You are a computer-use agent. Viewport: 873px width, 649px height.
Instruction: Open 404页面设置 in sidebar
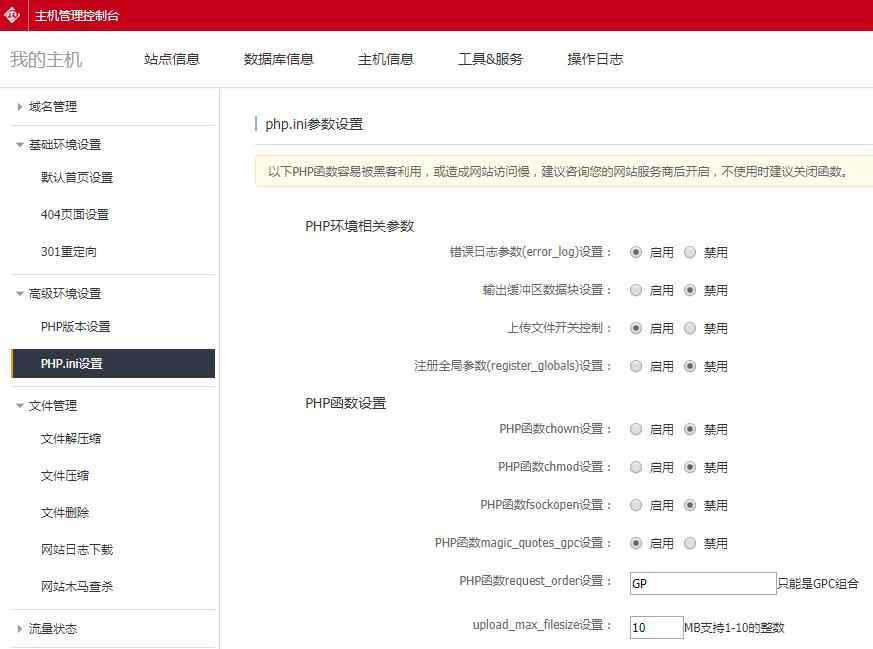point(75,215)
